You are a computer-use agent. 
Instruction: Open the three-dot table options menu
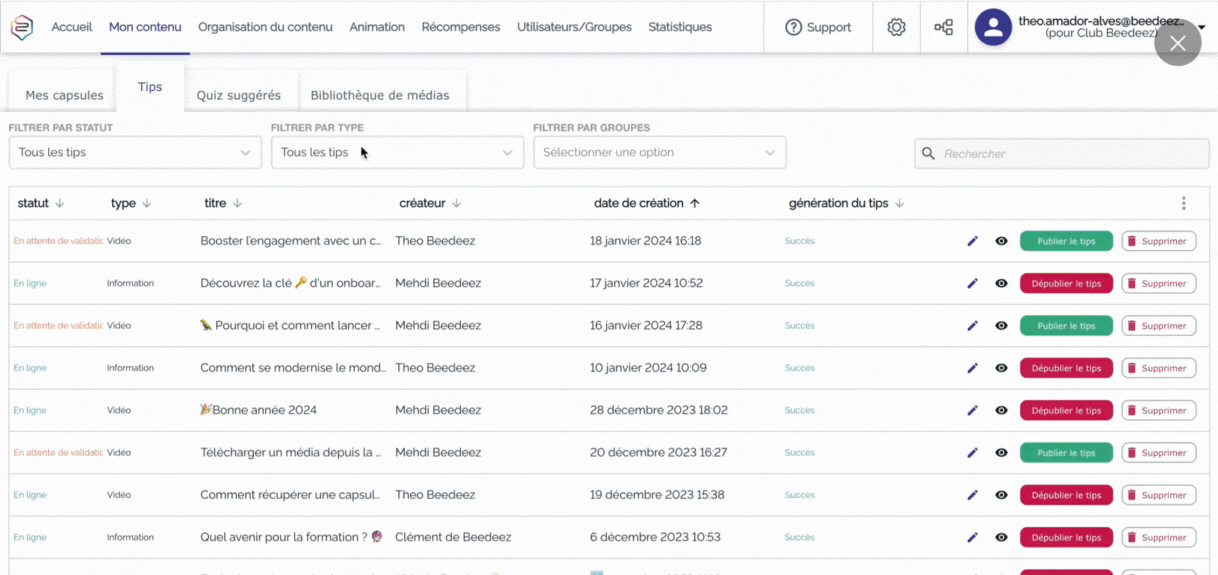point(1183,203)
